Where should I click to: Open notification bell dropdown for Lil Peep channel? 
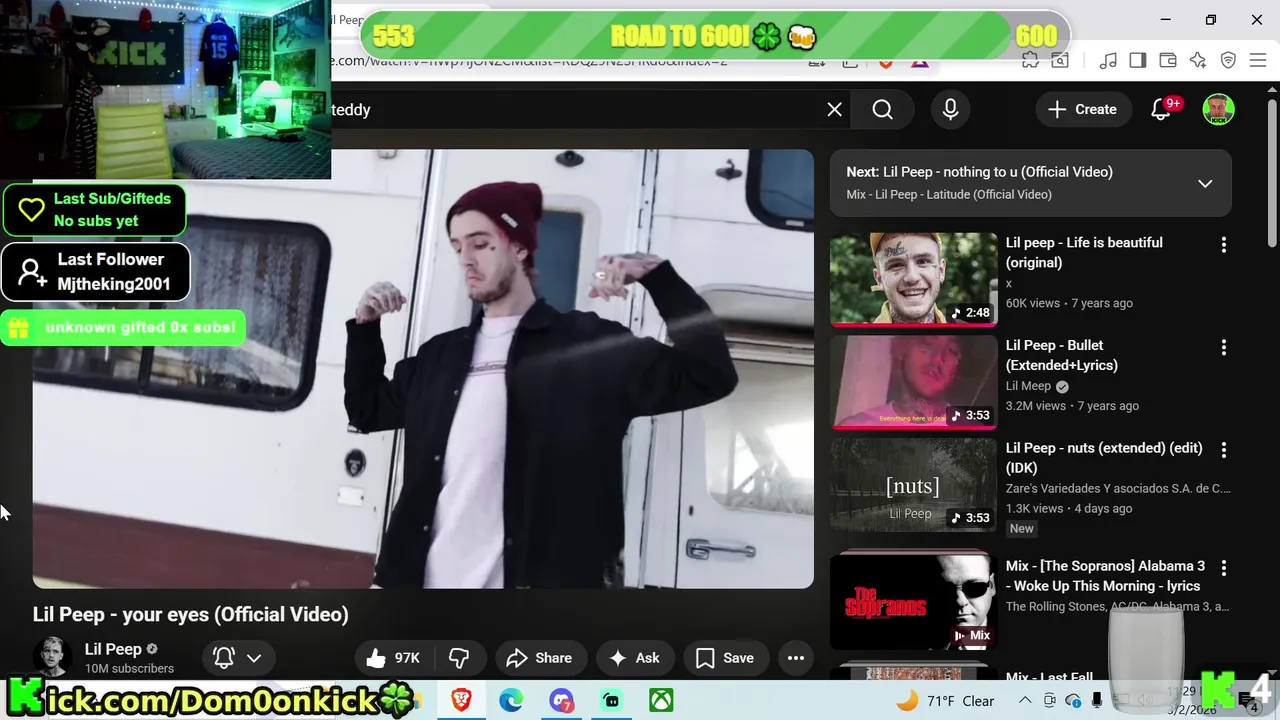[x=238, y=658]
